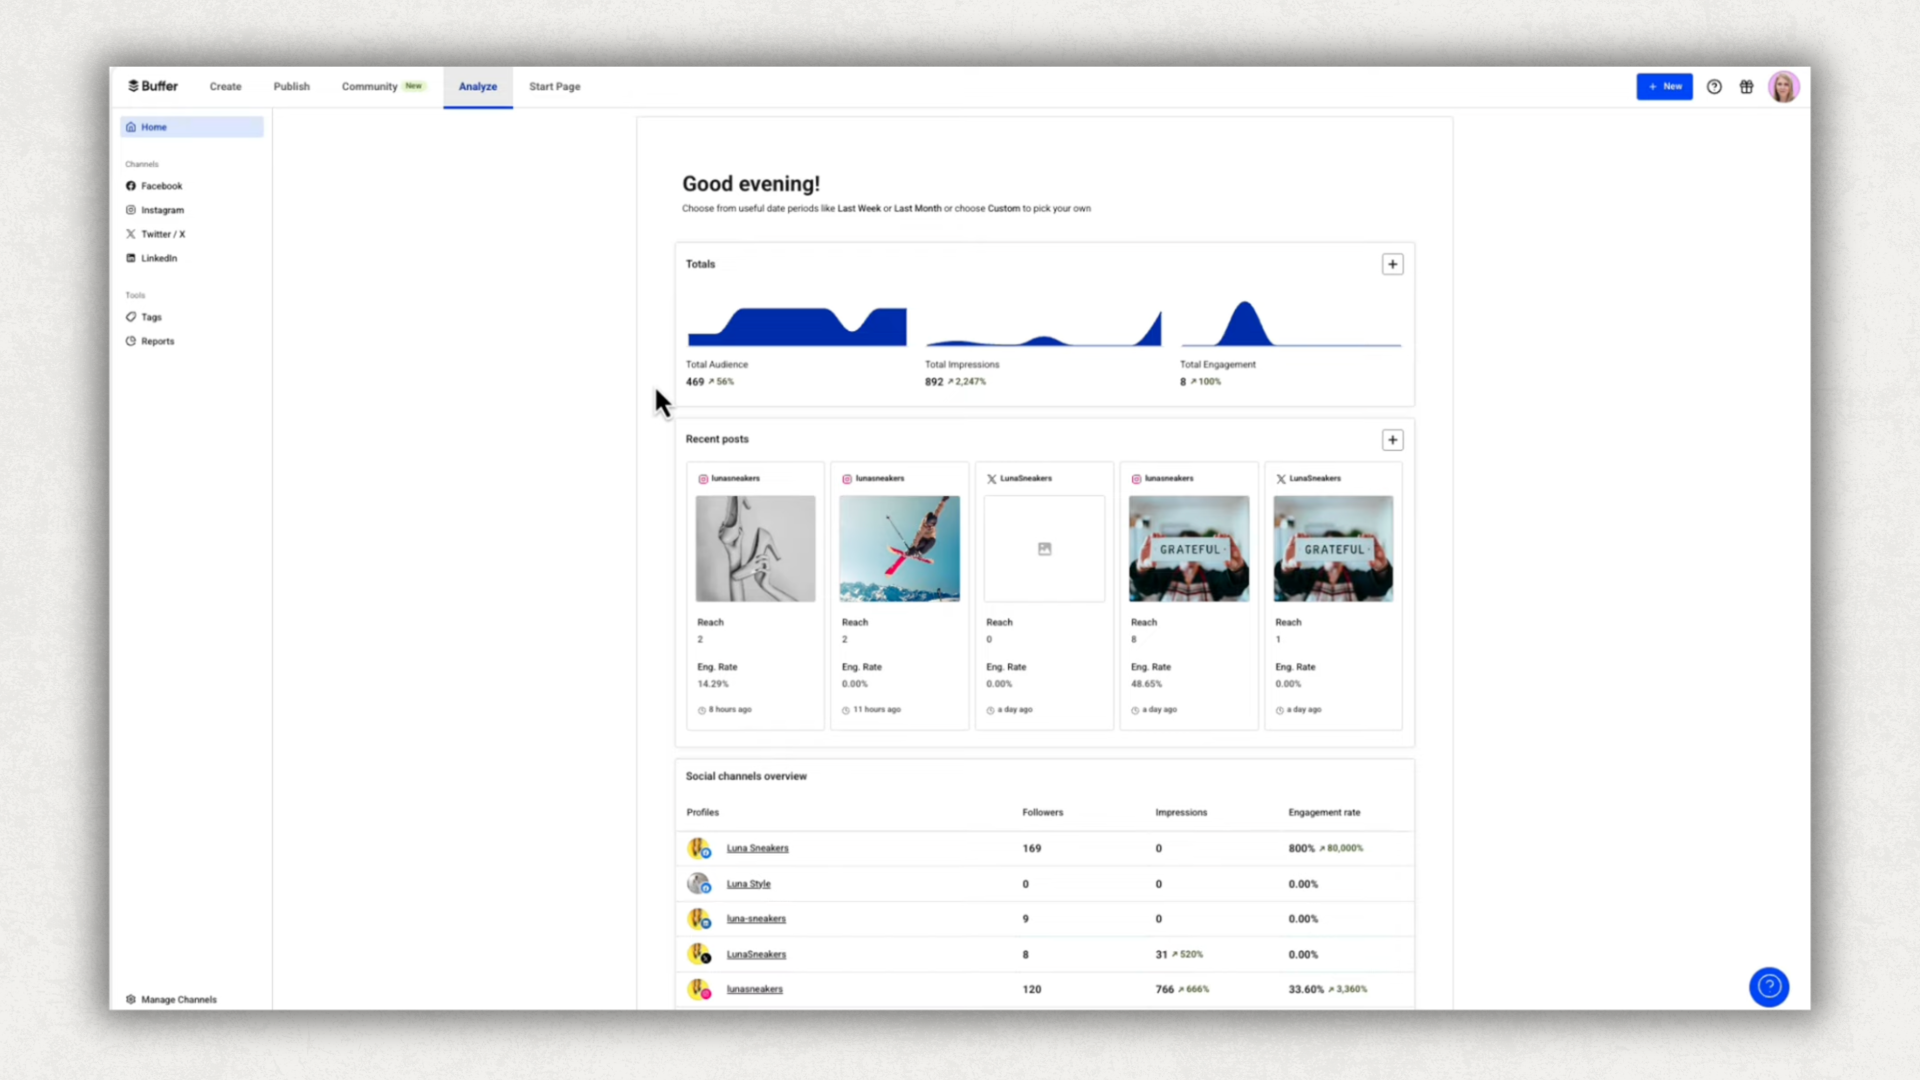Viewport: 1920px width, 1080px height.
Task: Open the help question mark icon
Action: pos(1714,87)
